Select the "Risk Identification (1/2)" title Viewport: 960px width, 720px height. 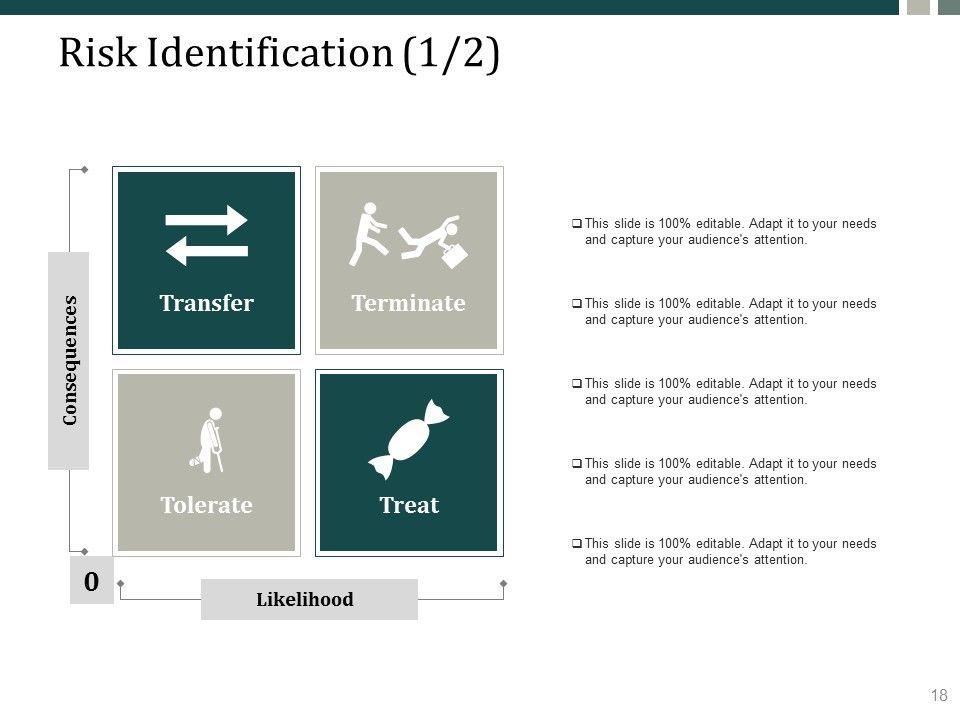coord(279,54)
